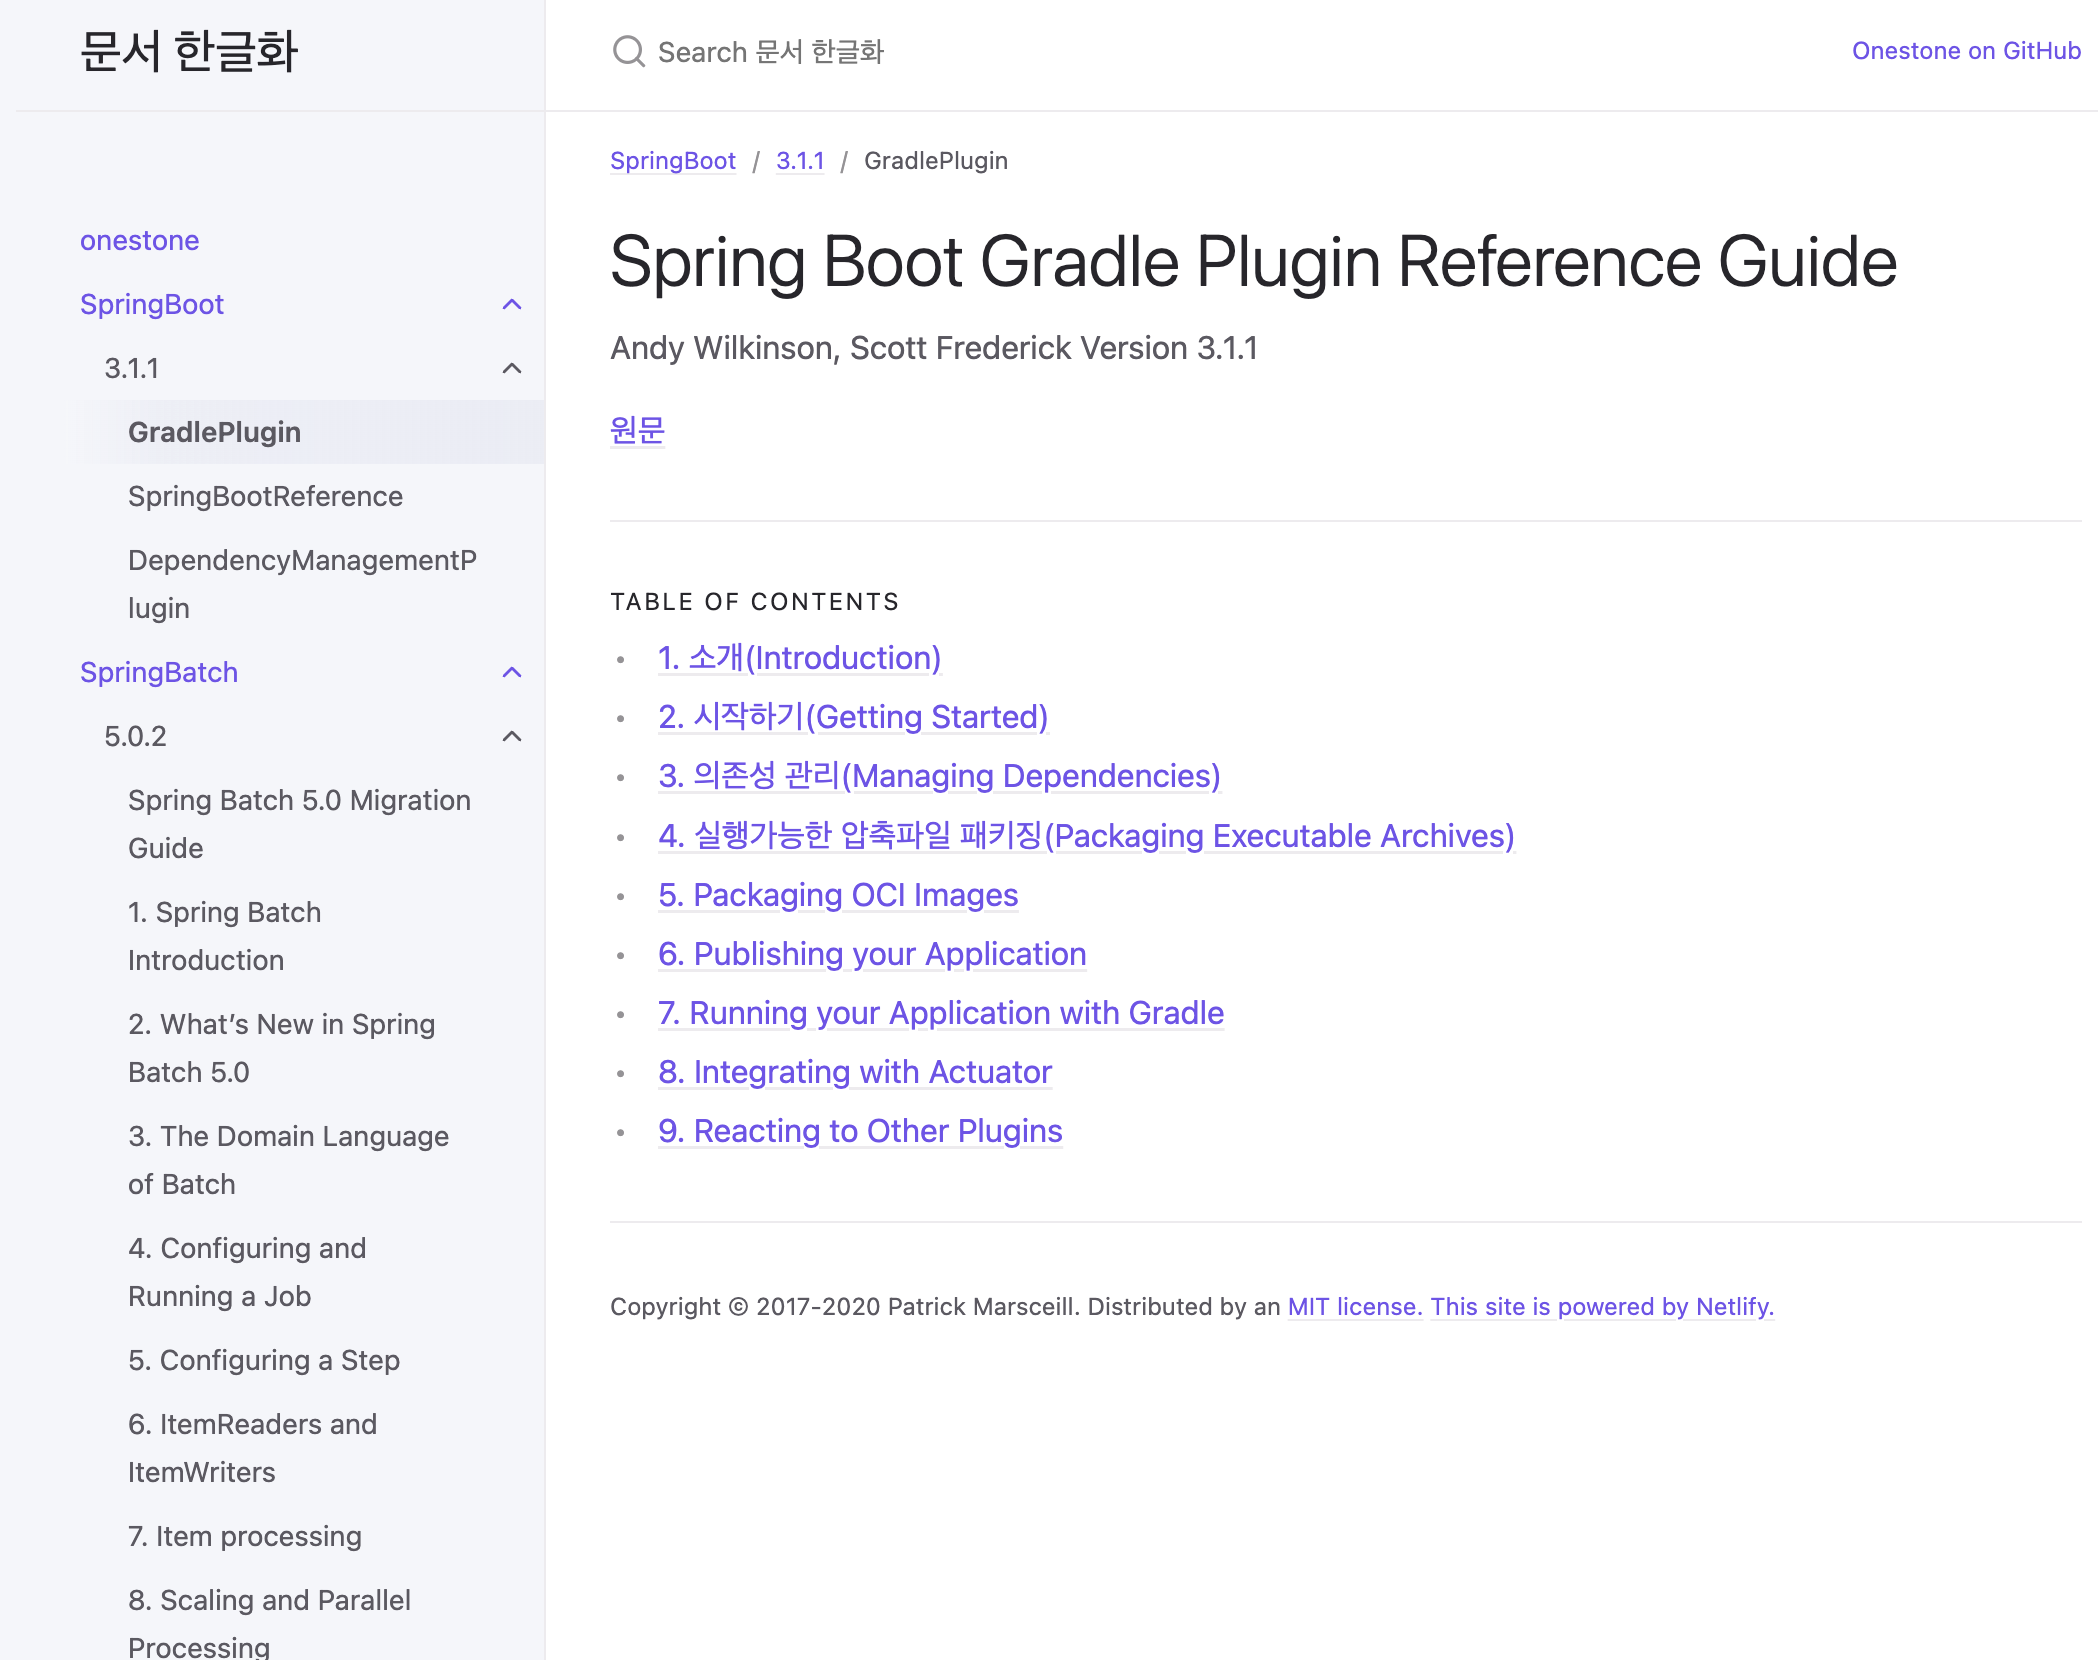Viewport: 2098px width, 1660px height.
Task: Select 5. Configuring a Step page
Action: click(264, 1361)
